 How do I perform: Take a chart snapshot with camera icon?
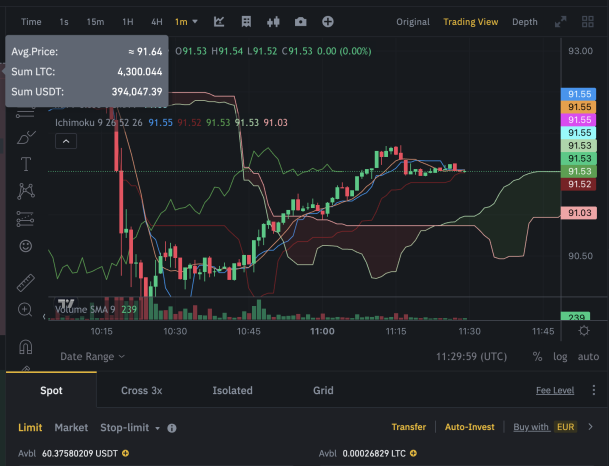click(x=300, y=22)
